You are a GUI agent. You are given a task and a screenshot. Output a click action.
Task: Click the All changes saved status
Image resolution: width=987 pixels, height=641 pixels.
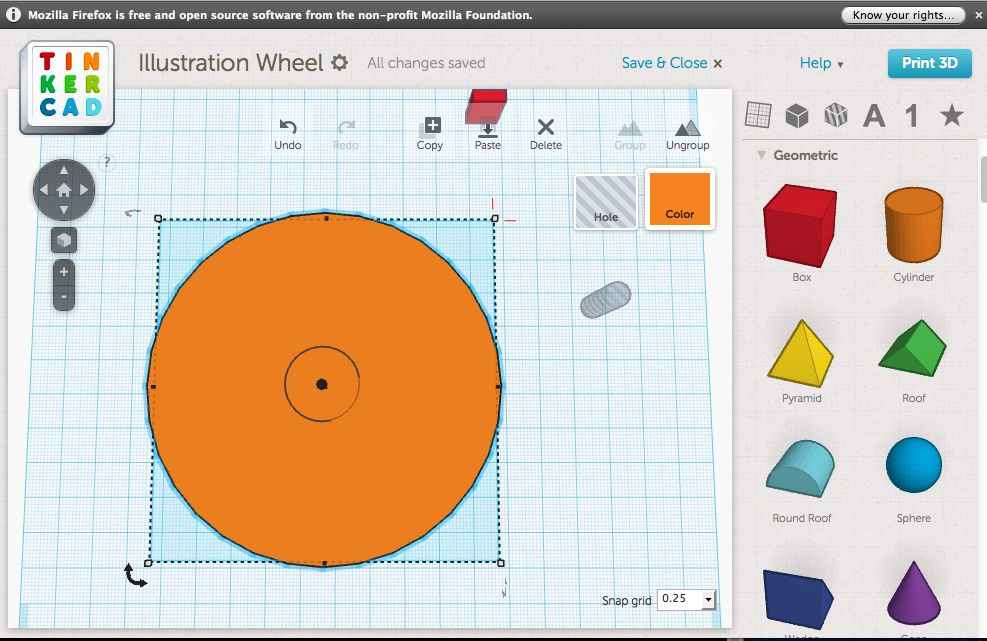pos(426,63)
